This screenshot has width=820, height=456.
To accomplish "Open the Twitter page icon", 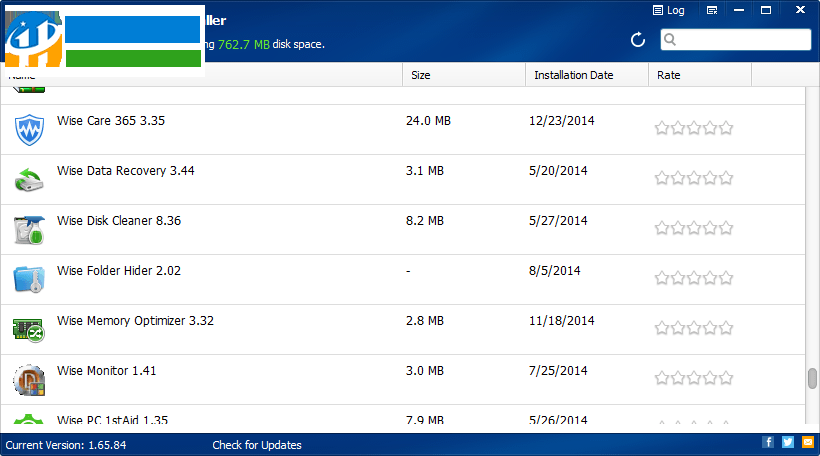I will [788, 442].
